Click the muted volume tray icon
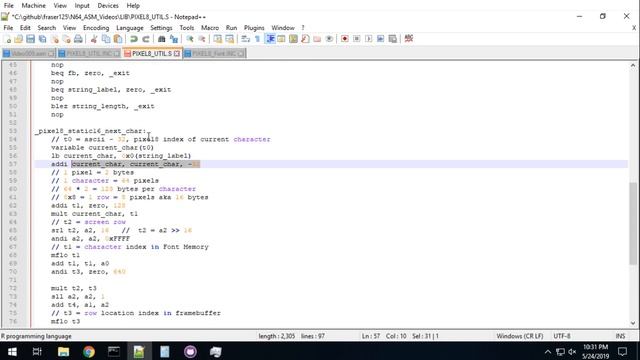The width and height of the screenshot is (640, 360). pyautogui.click(x=572, y=351)
